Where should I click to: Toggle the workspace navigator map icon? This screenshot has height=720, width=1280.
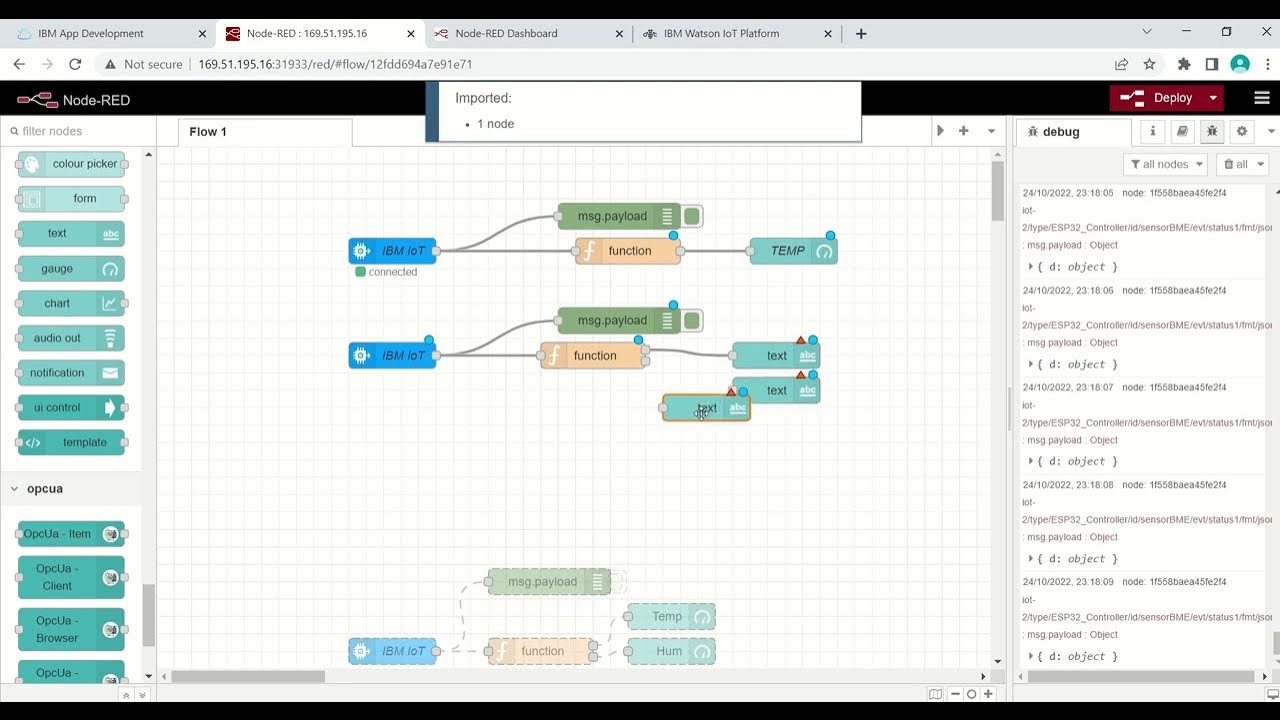[935, 694]
